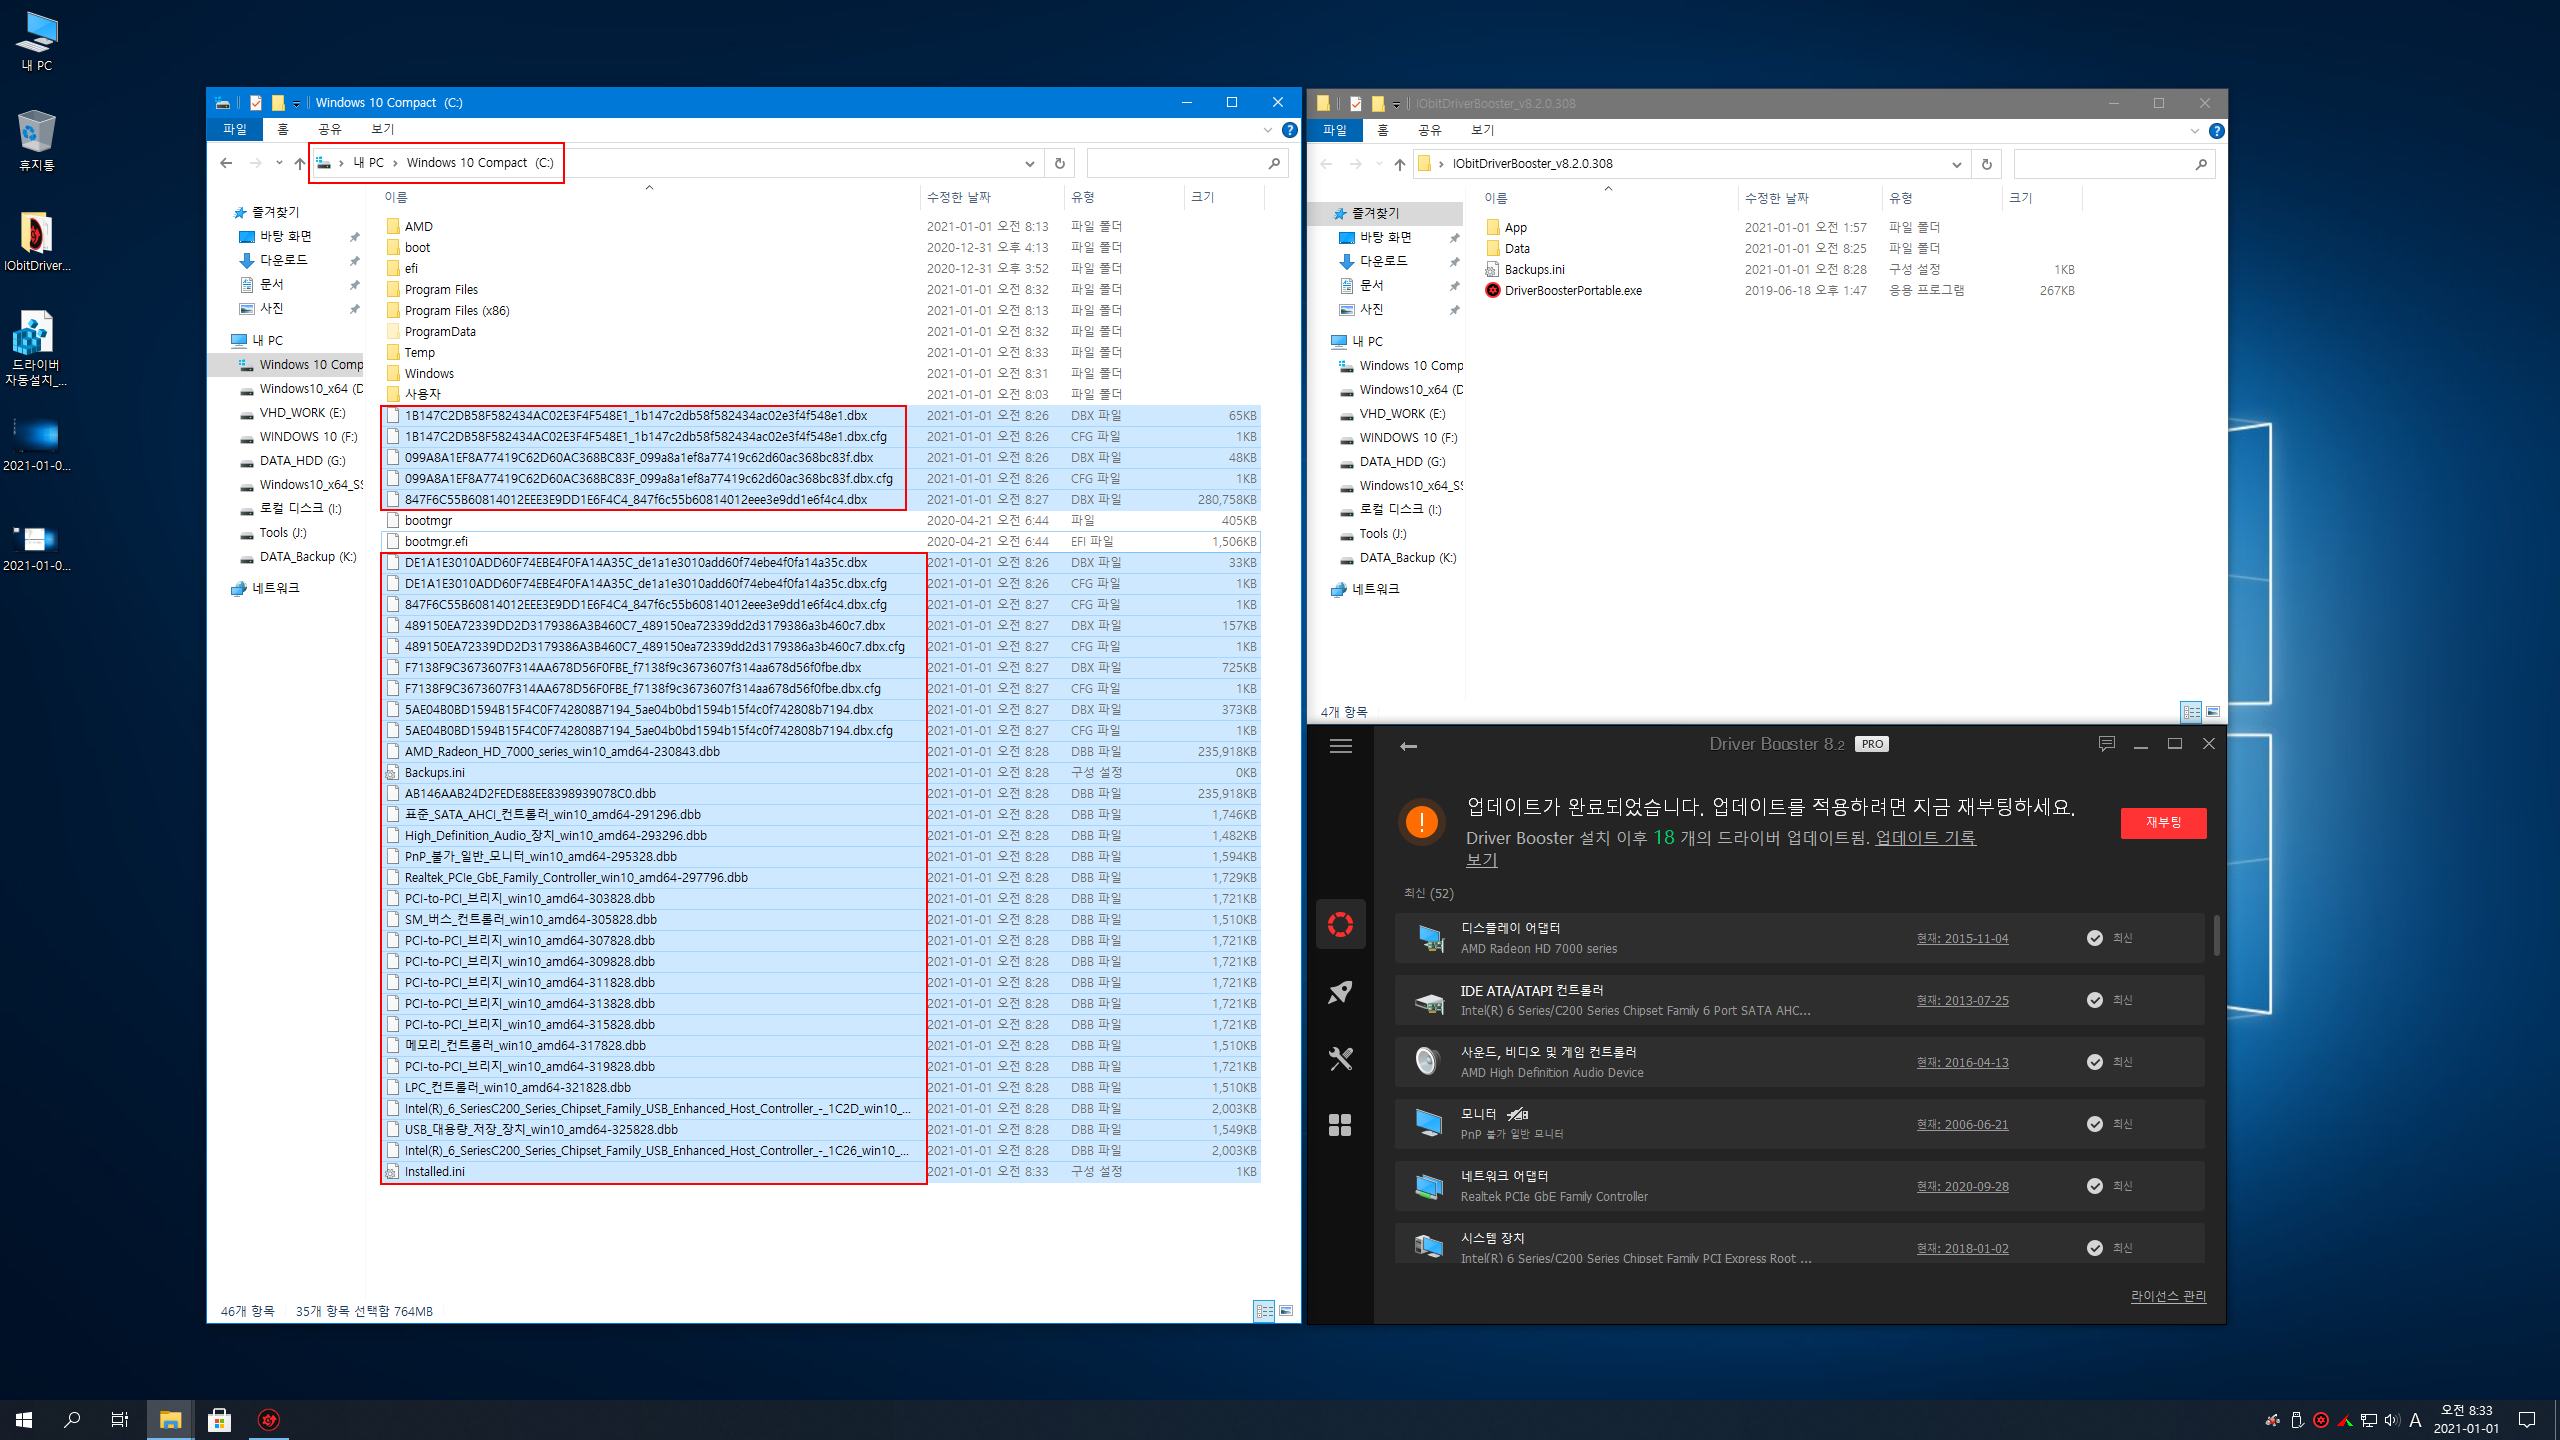
Task: Click the Driver Booster feedback icon
Action: click(2106, 744)
